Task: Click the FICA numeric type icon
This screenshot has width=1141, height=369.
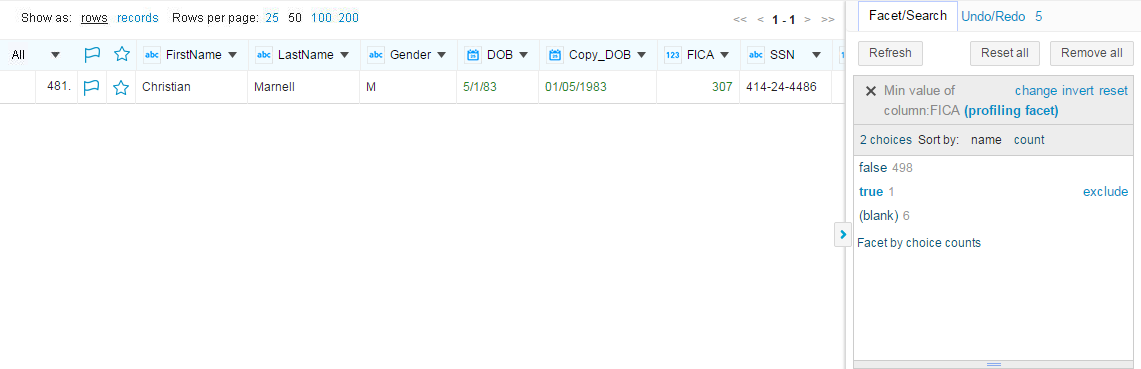Action: (x=673, y=55)
